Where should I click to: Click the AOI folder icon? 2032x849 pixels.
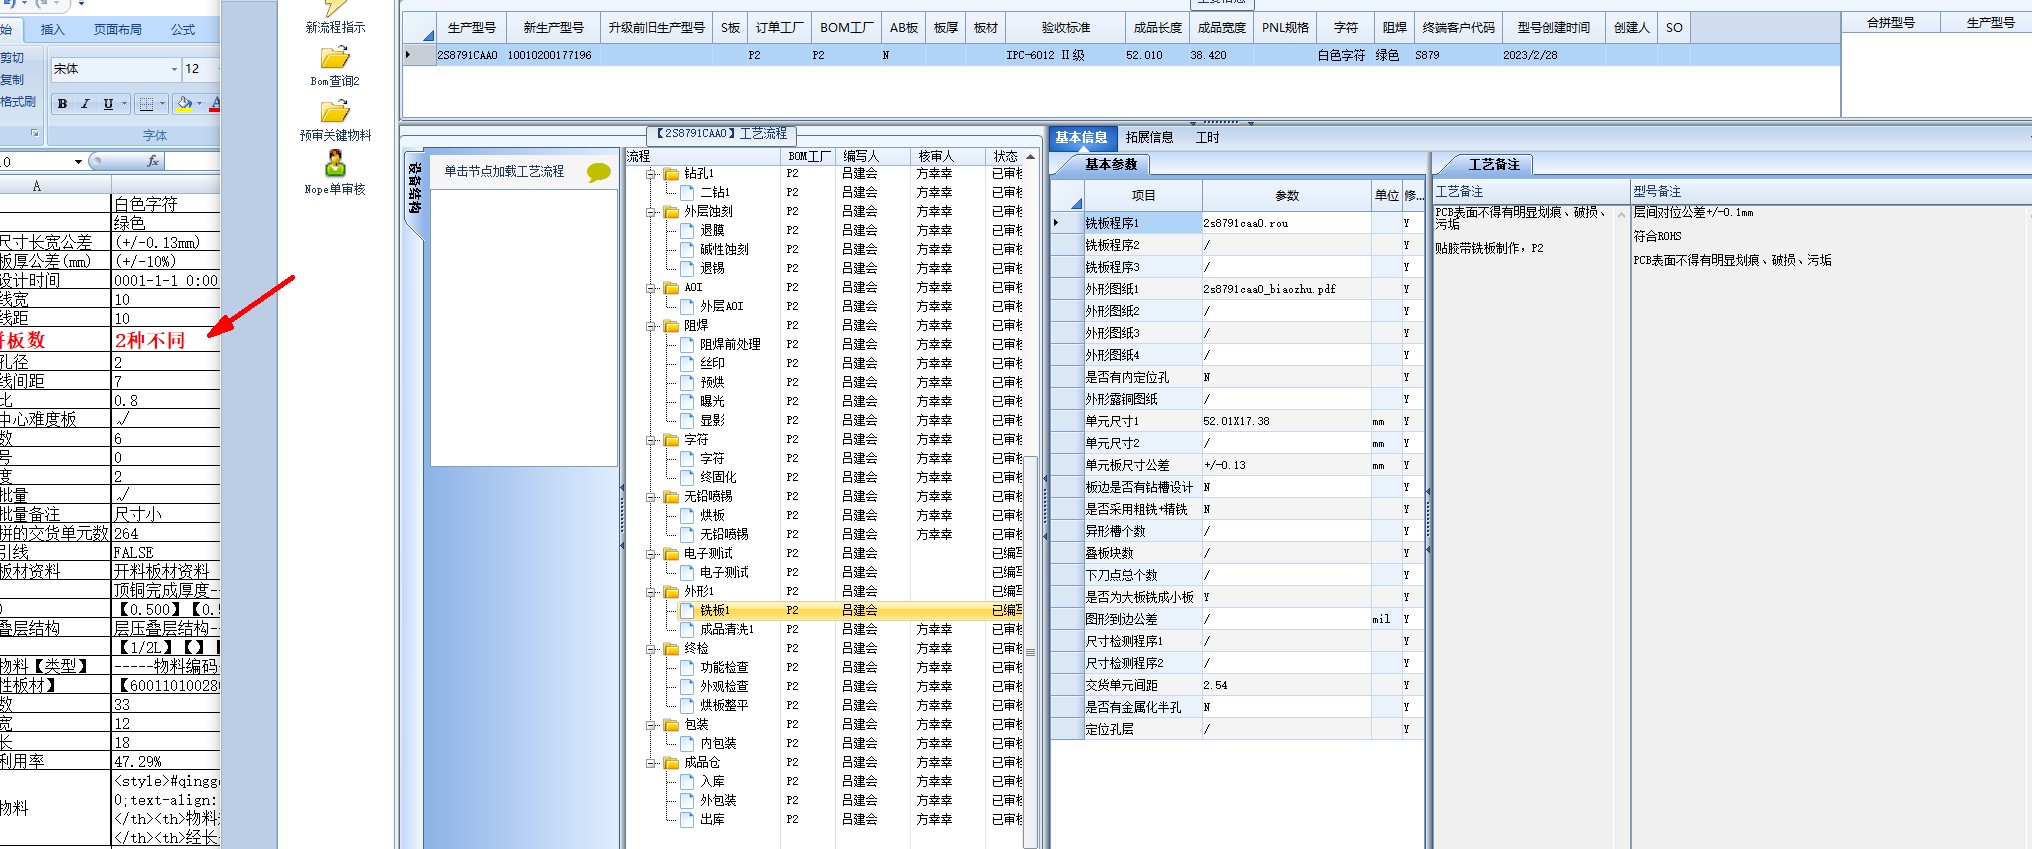(672, 288)
